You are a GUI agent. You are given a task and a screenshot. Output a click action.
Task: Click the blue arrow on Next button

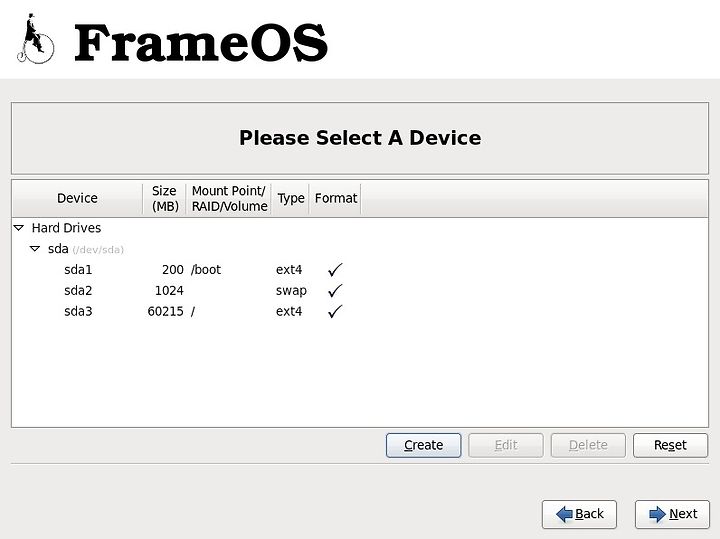click(x=658, y=514)
